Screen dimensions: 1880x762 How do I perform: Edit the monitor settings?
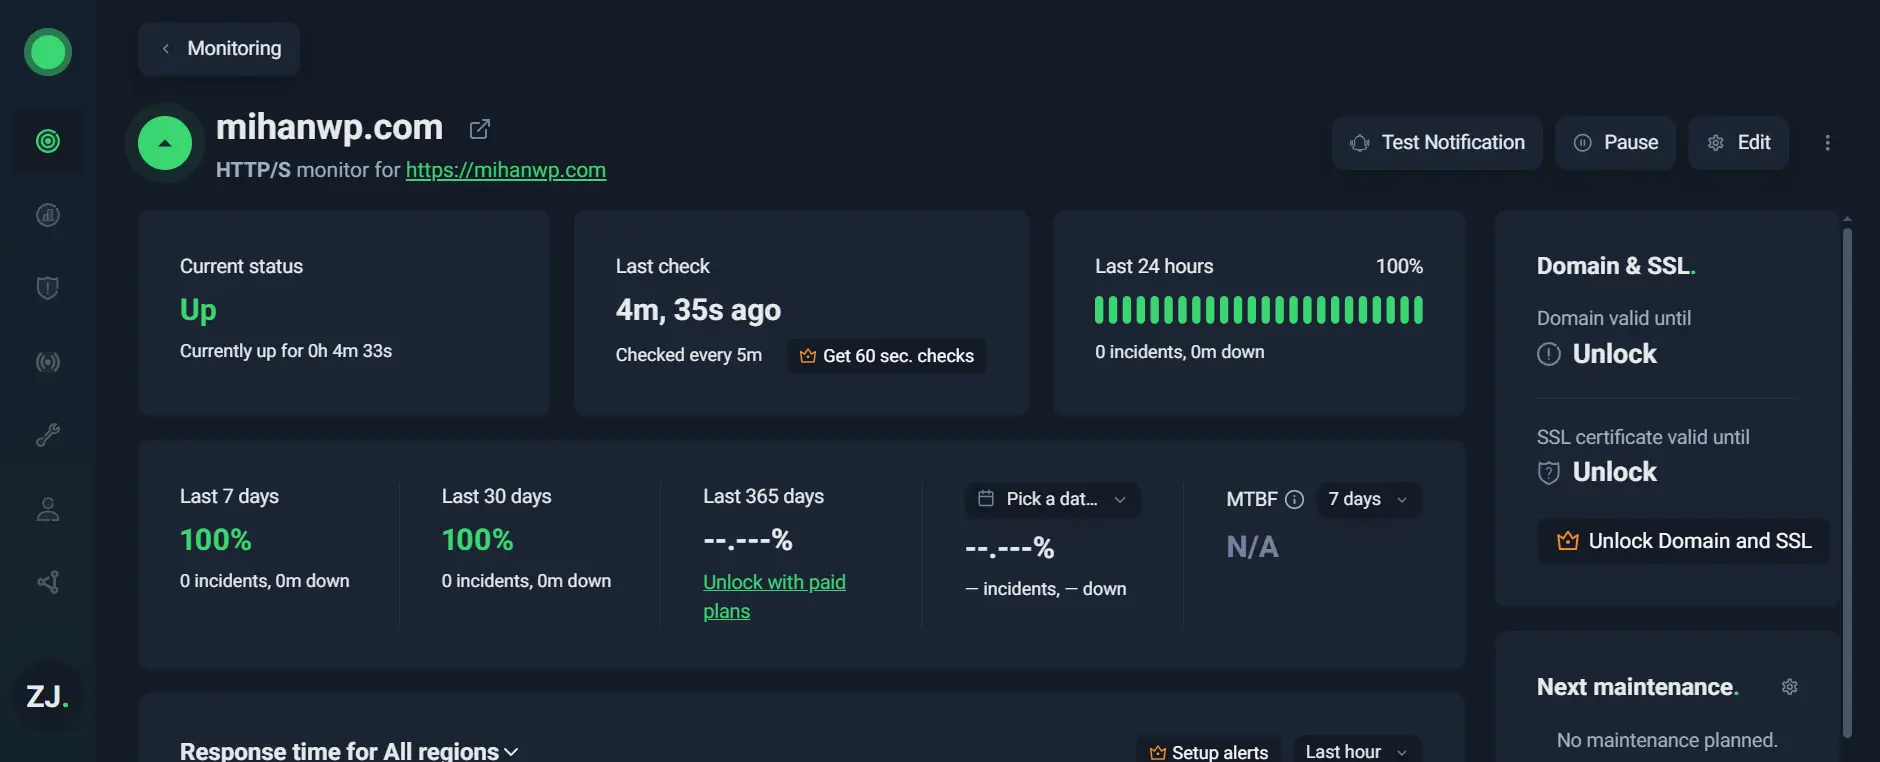(x=1738, y=143)
